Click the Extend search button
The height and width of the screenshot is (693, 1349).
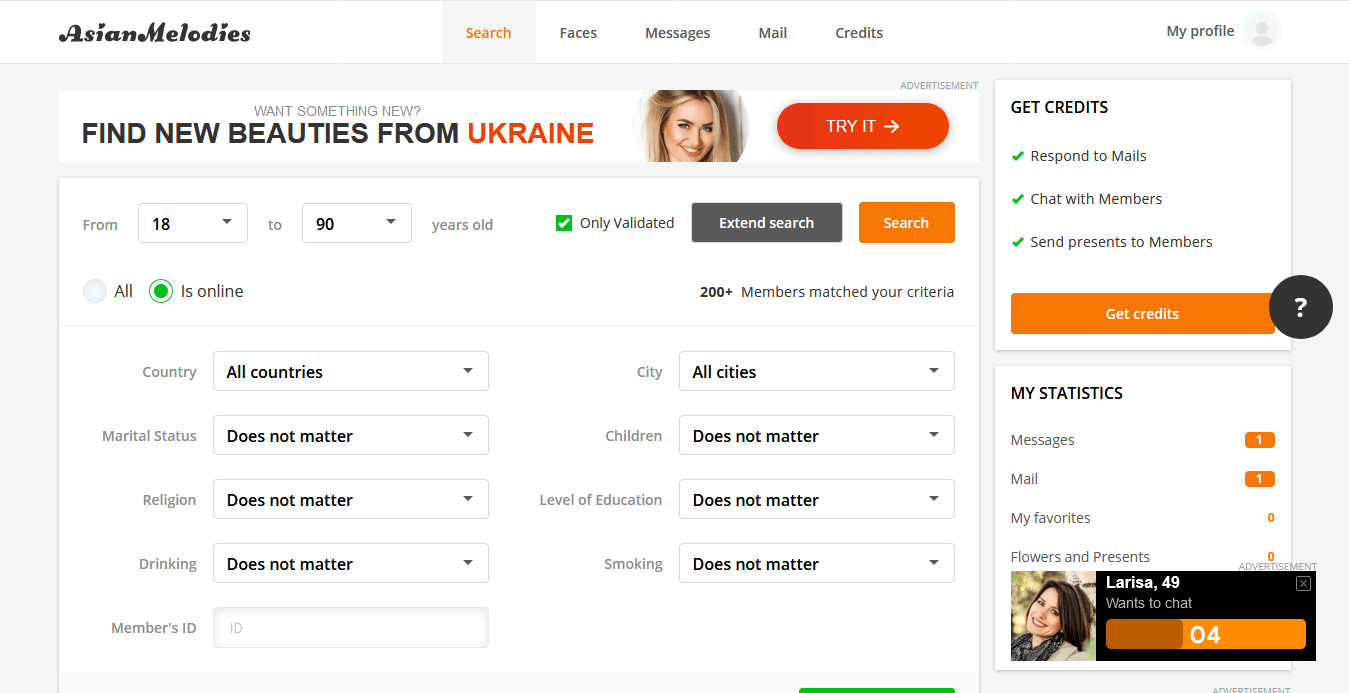(x=767, y=223)
